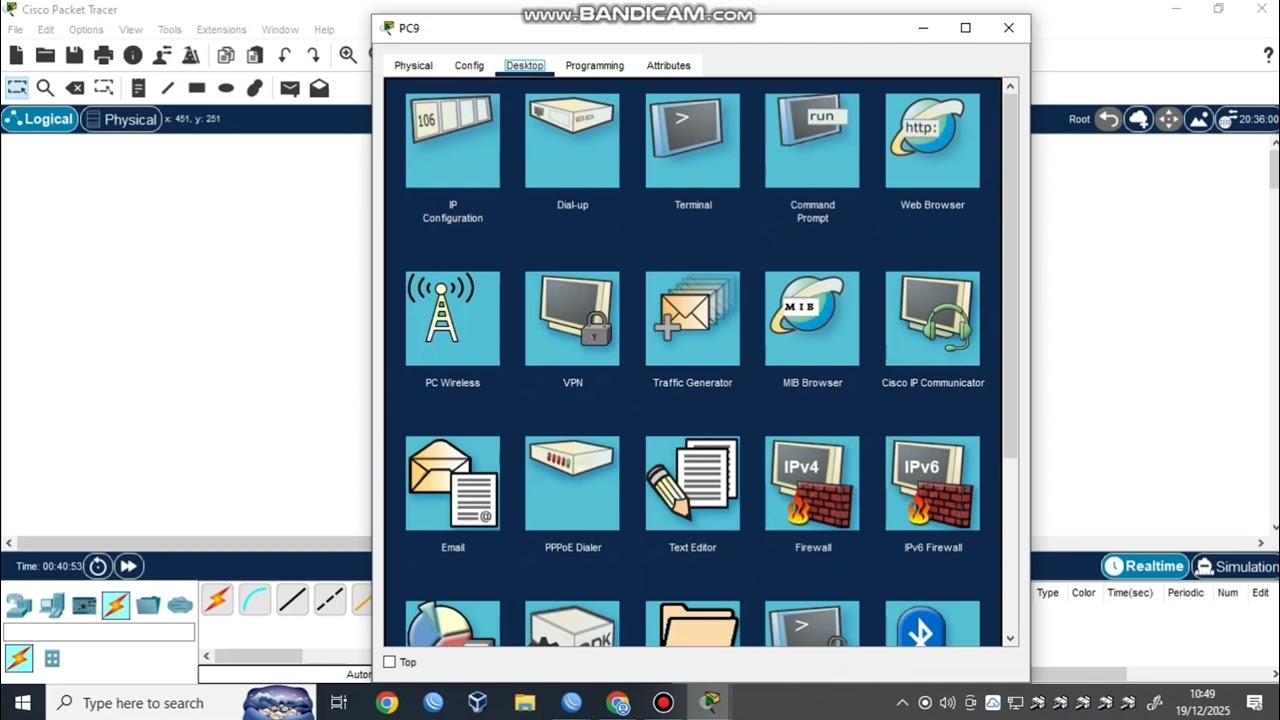Click the PC9 desktop vertical scrollbar down arrow
Screen dimensions: 1280x720
pyautogui.click(x=1010, y=638)
